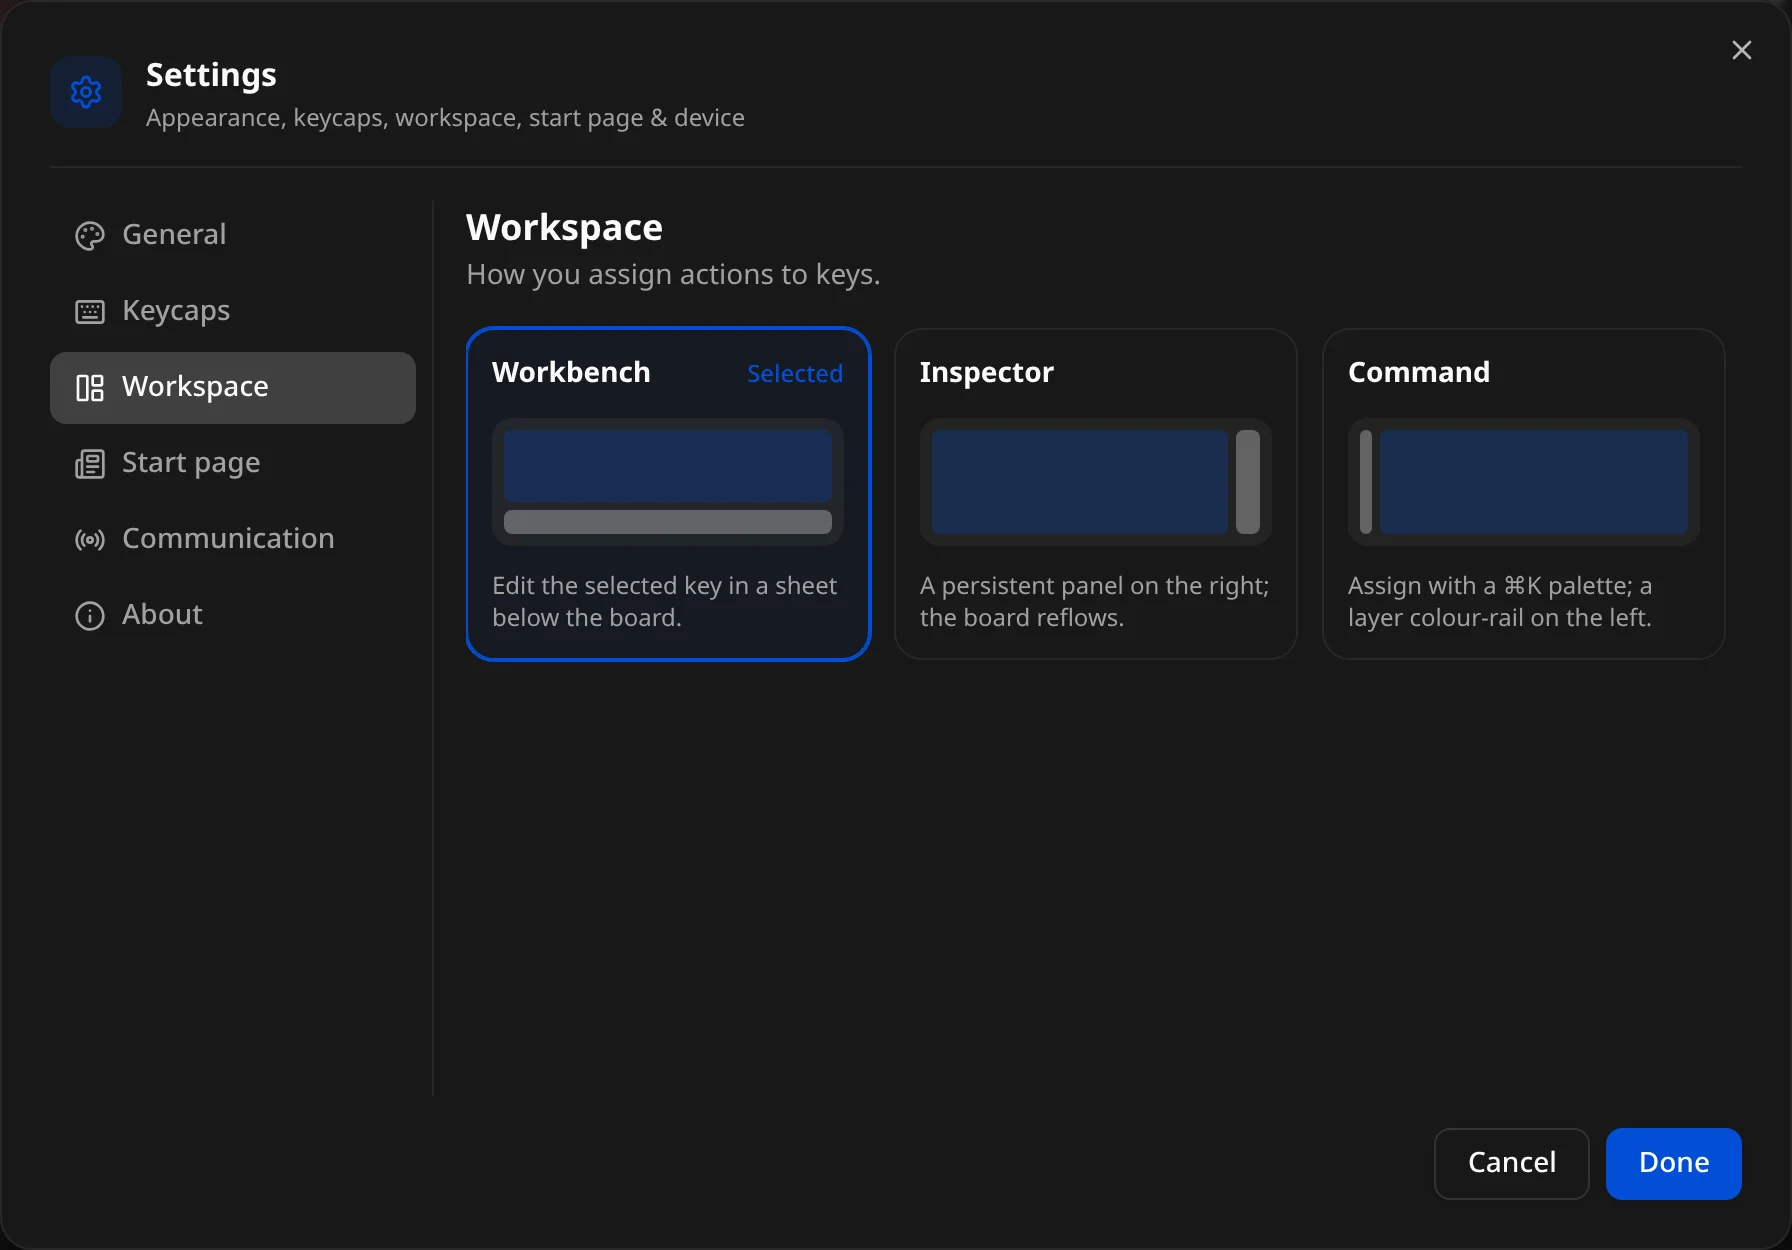Click the broadcast icon beside Communication
The height and width of the screenshot is (1250, 1792).
coord(90,540)
